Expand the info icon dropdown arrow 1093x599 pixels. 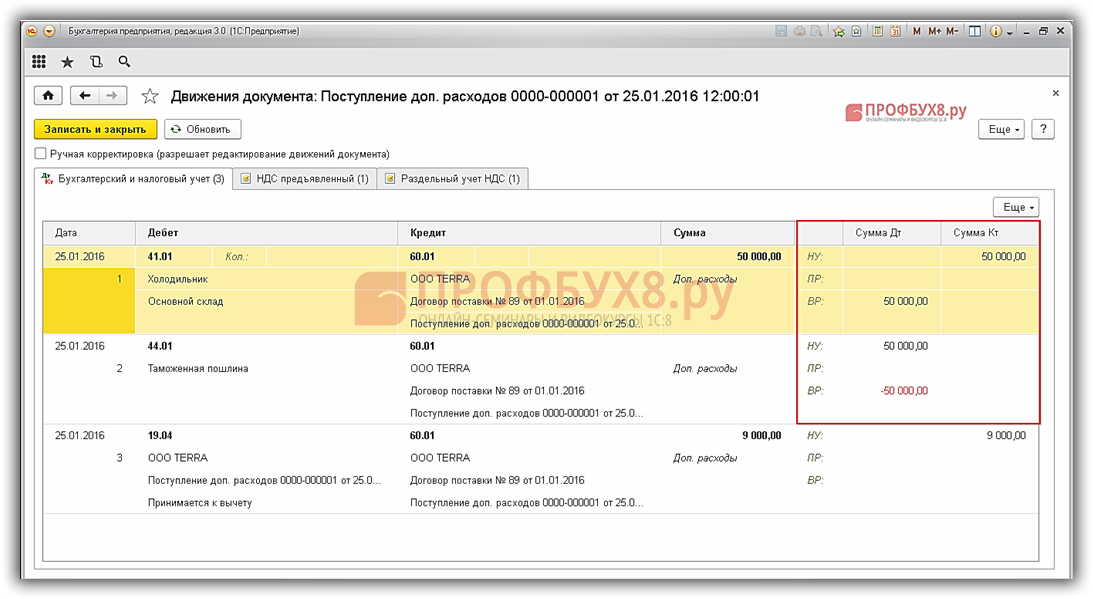[x=1010, y=32]
